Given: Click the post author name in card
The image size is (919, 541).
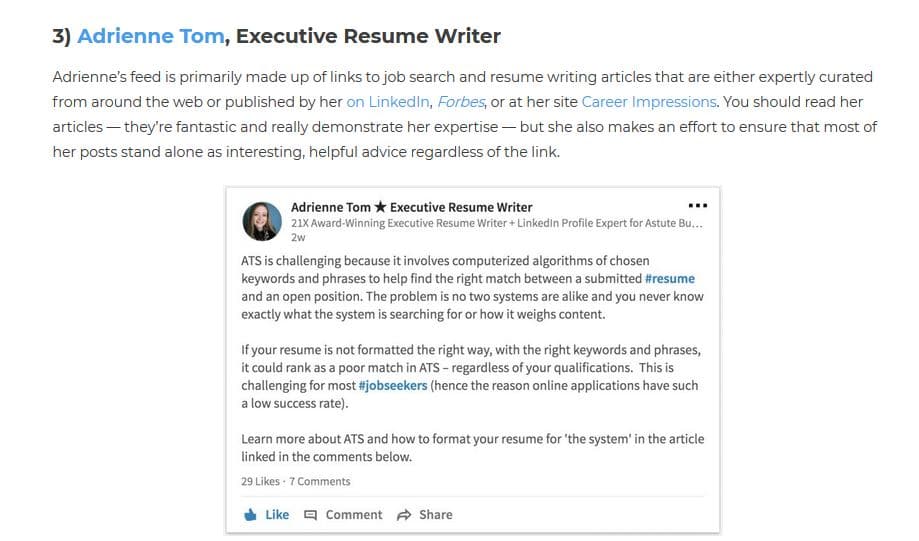Looking at the screenshot, I should click(x=411, y=207).
